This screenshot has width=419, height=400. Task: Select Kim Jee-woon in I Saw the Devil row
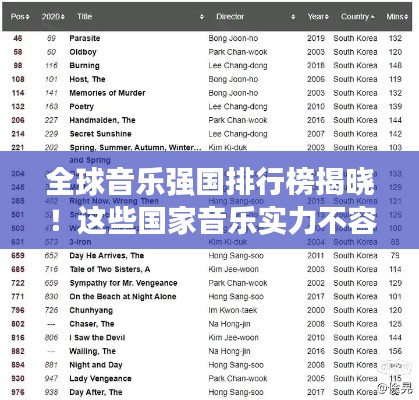(x=233, y=338)
